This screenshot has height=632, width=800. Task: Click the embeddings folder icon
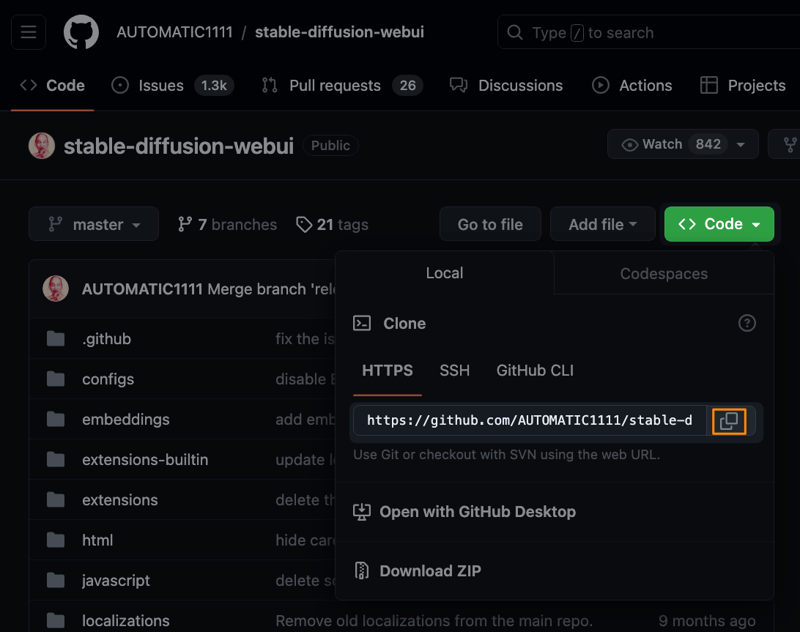click(56, 419)
